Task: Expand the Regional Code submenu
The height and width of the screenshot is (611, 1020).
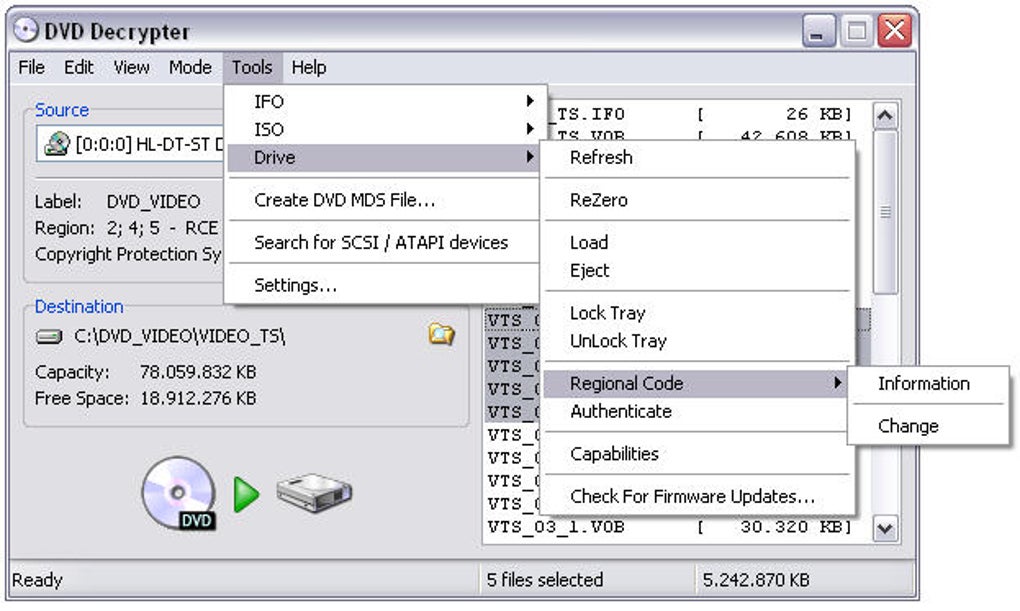Action: (697, 384)
